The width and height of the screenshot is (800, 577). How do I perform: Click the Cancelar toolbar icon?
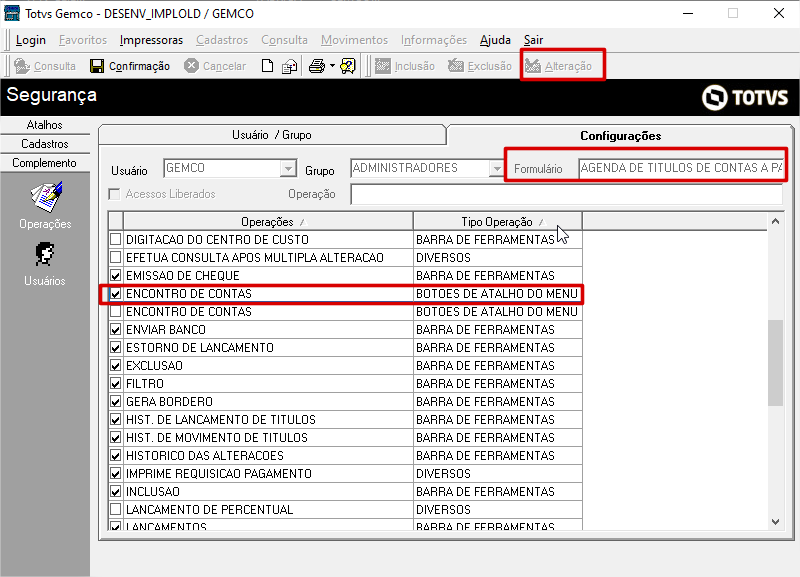click(x=191, y=66)
